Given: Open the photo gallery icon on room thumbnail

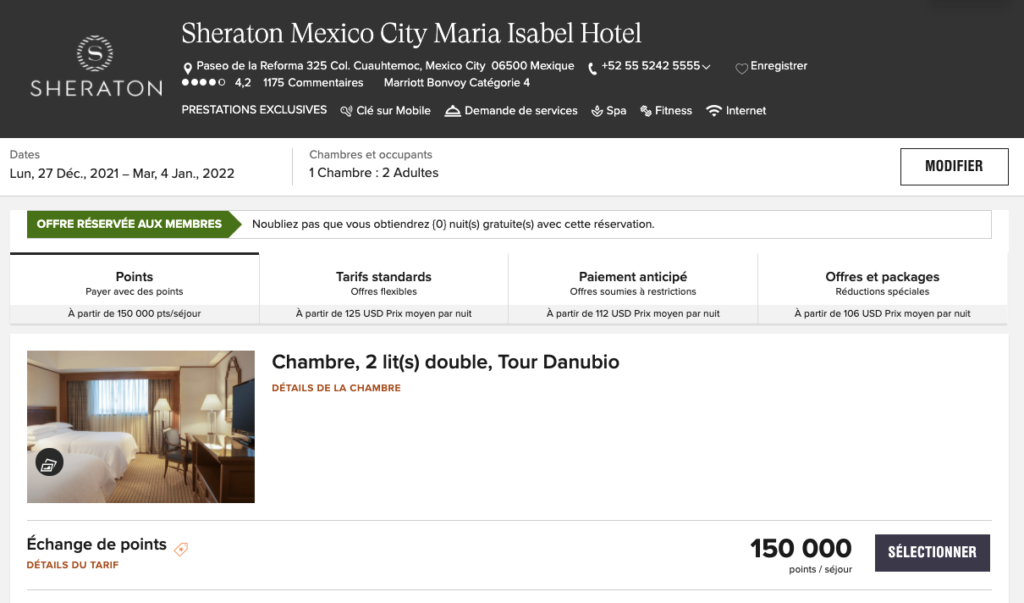Looking at the screenshot, I should [x=47, y=463].
